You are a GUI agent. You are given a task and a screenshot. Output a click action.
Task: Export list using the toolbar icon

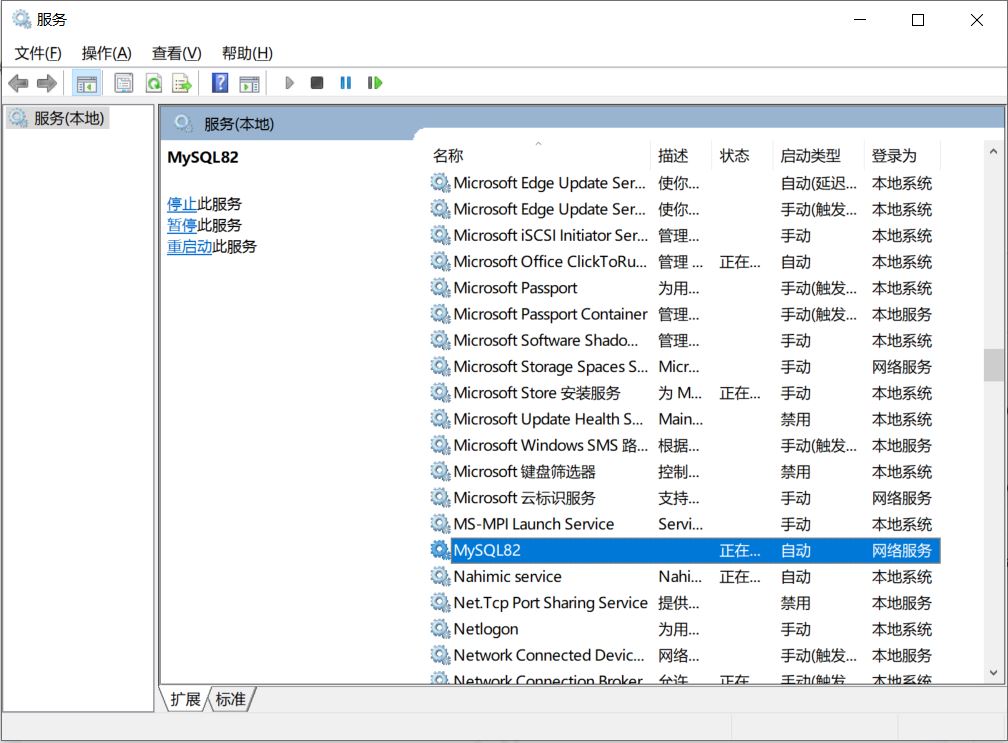(x=182, y=83)
